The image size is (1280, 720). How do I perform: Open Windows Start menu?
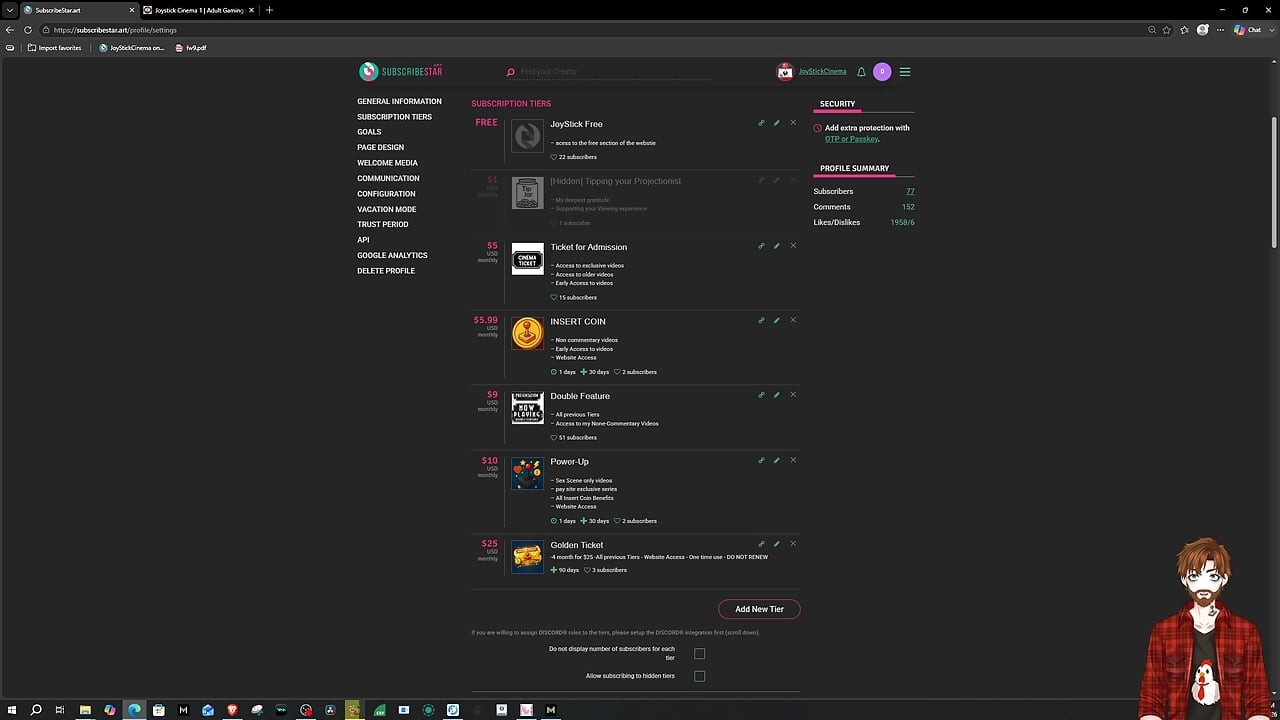(12, 710)
